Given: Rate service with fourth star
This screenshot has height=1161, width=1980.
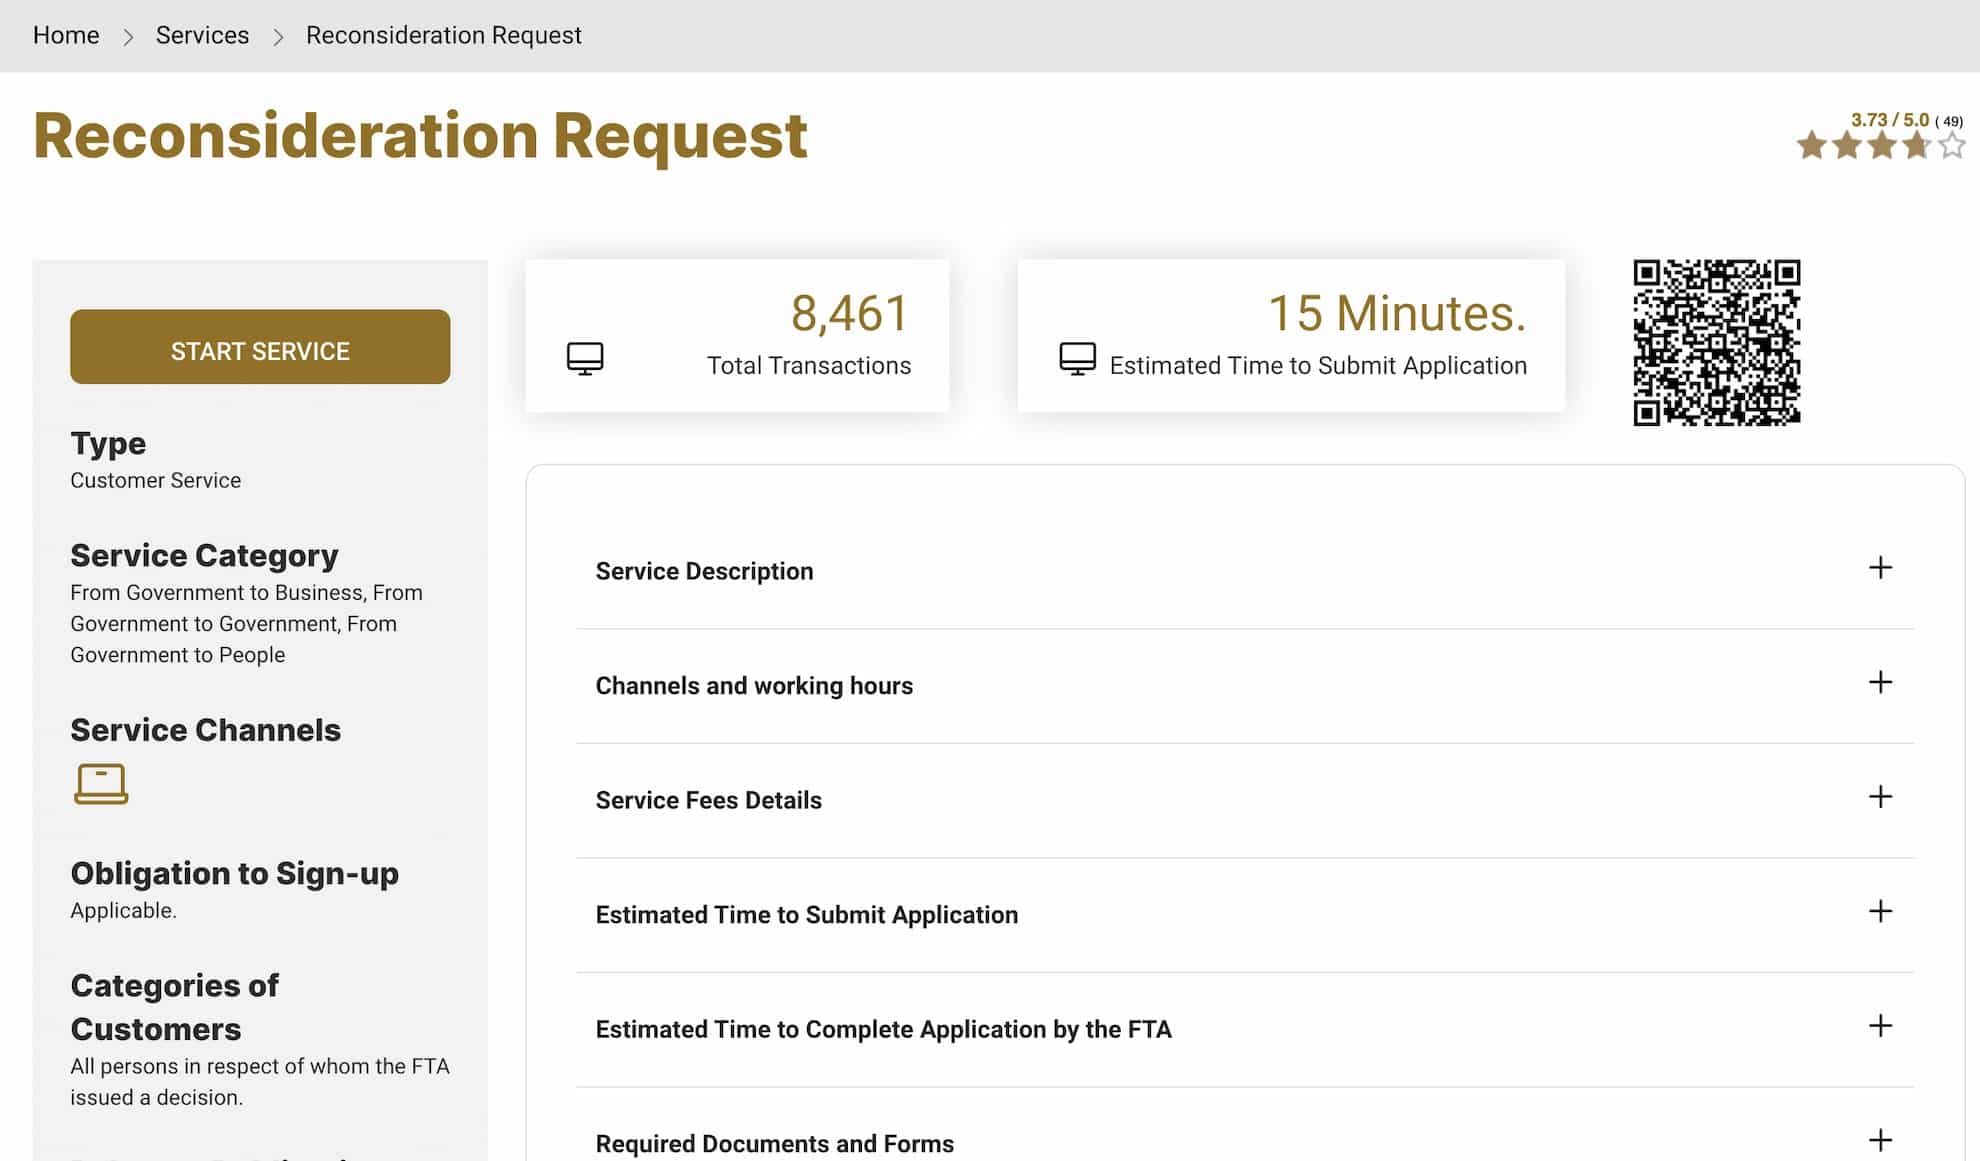Looking at the screenshot, I should coord(1916,146).
